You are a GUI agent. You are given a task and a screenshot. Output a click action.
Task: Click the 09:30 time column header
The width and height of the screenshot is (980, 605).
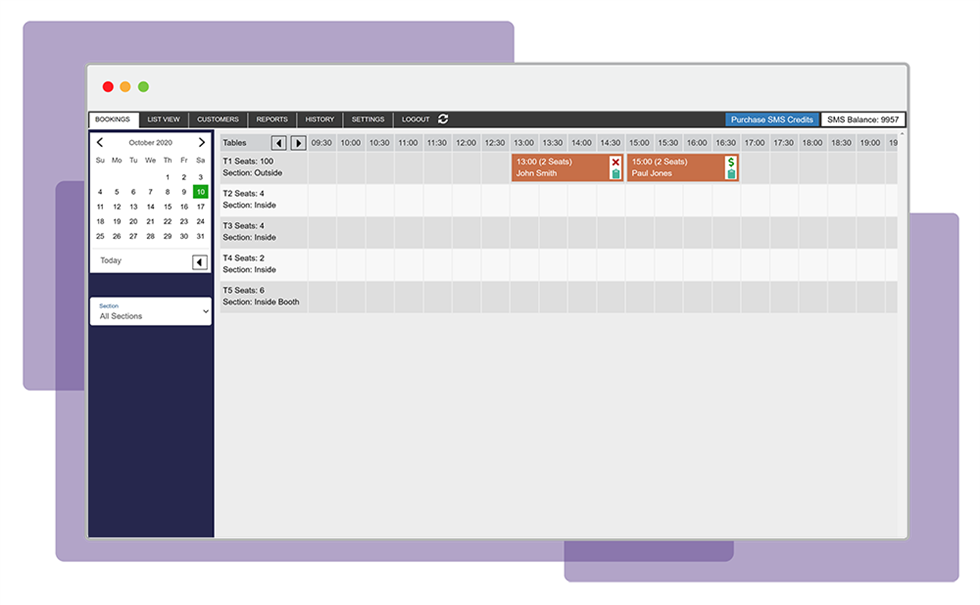point(322,143)
